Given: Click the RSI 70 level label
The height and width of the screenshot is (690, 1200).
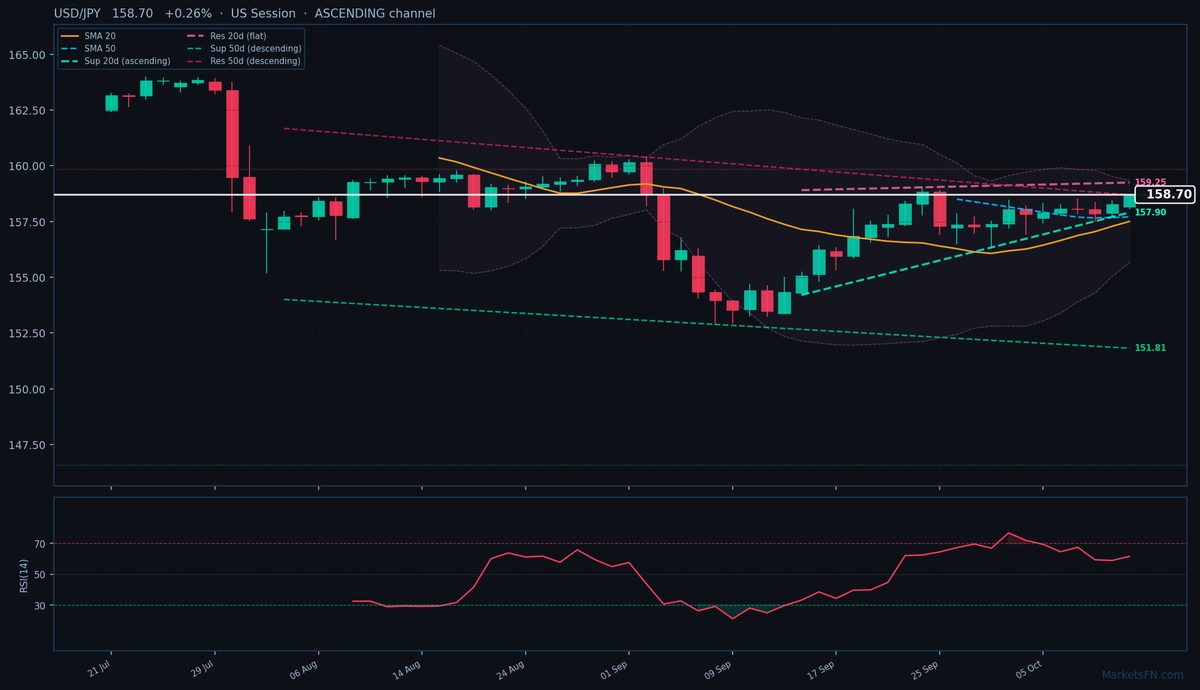Looking at the screenshot, I should (40, 544).
